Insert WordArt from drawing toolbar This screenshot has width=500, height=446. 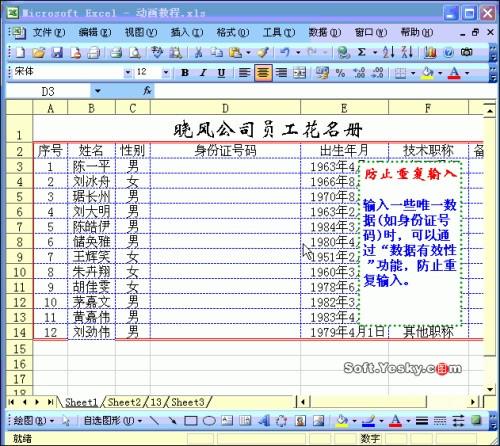click(264, 421)
